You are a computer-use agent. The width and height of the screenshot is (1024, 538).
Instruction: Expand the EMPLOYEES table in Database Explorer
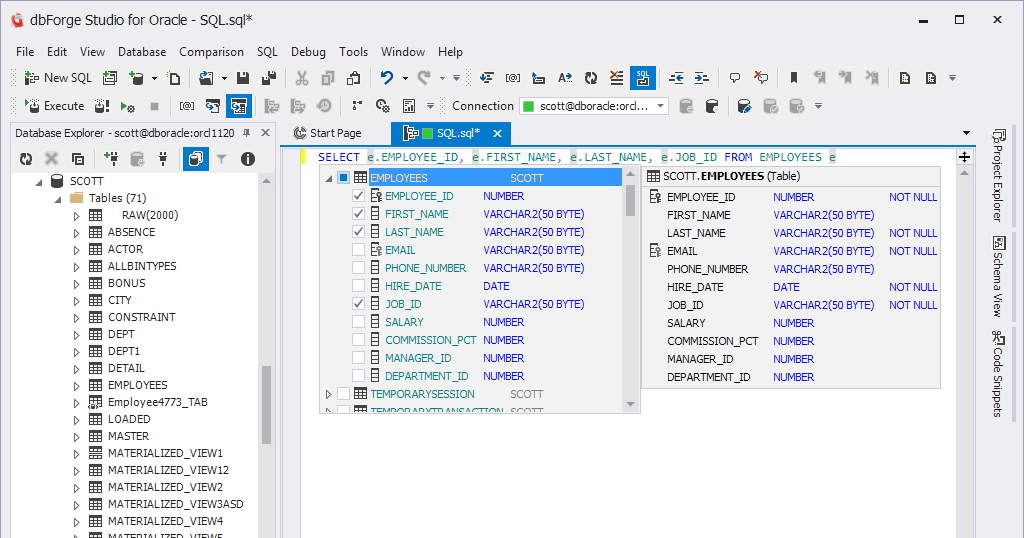click(x=76, y=385)
